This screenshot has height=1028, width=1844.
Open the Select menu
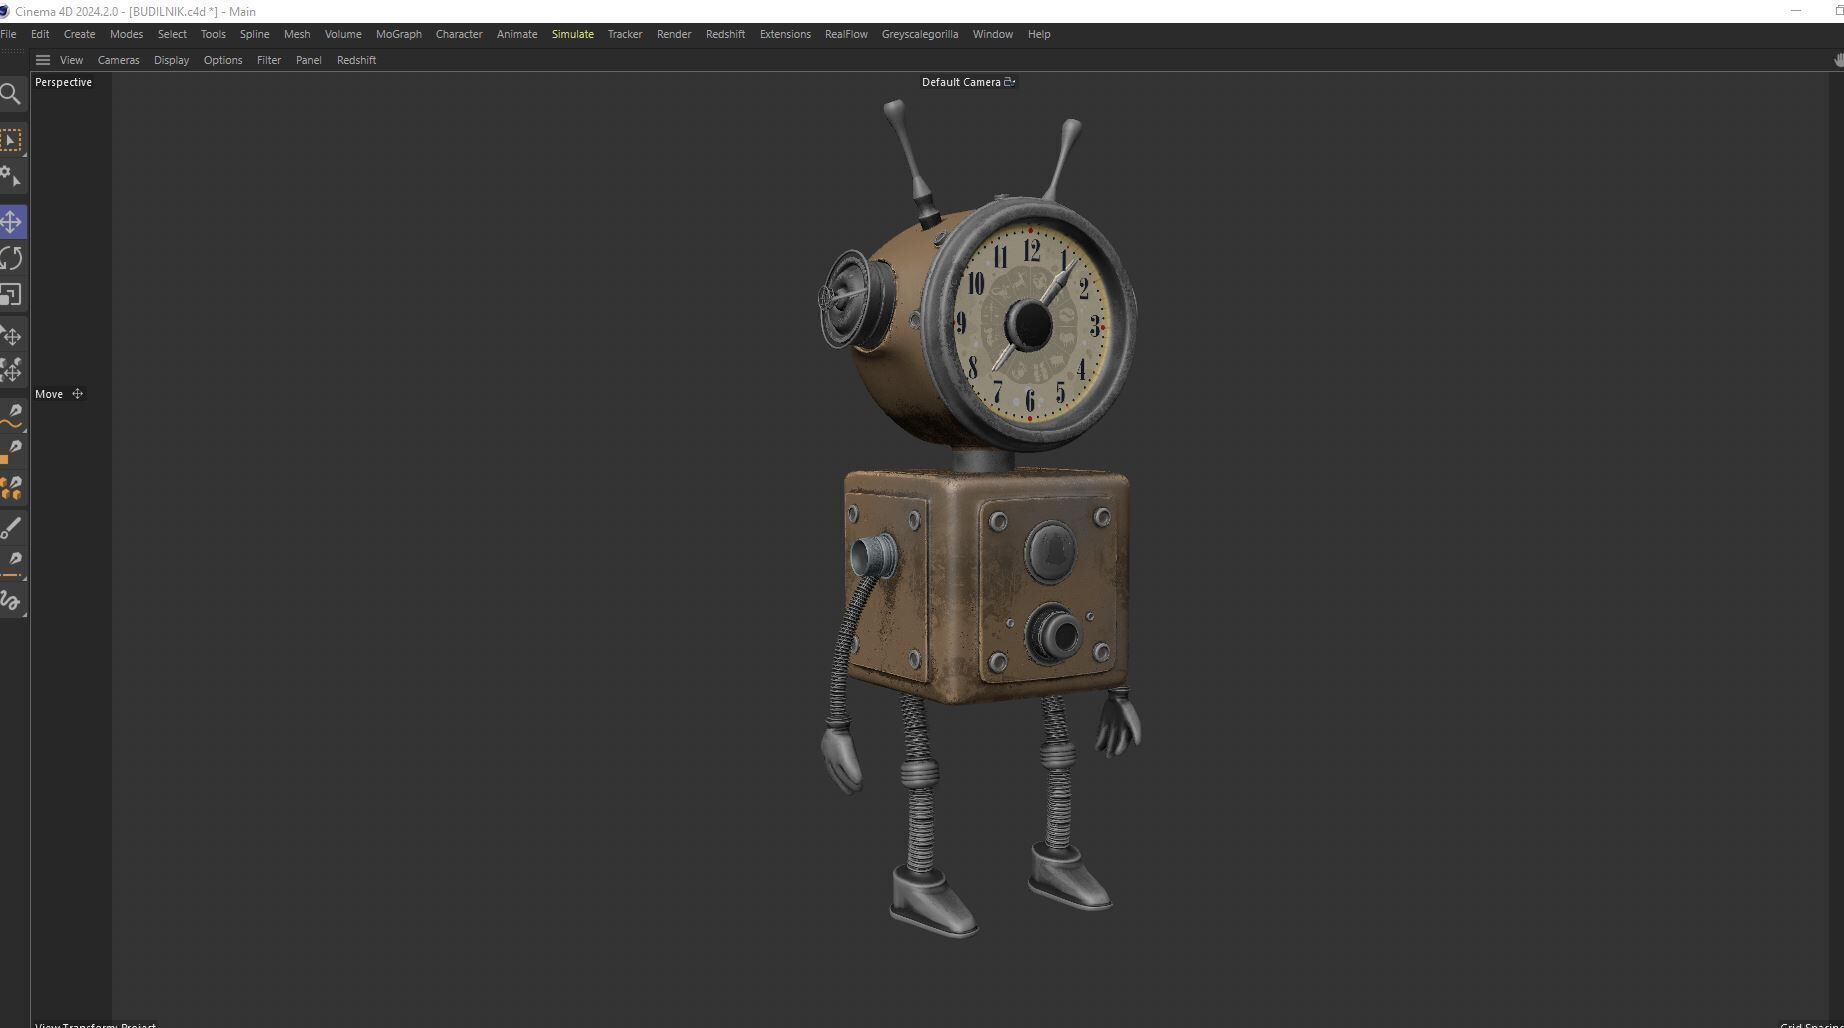click(172, 34)
